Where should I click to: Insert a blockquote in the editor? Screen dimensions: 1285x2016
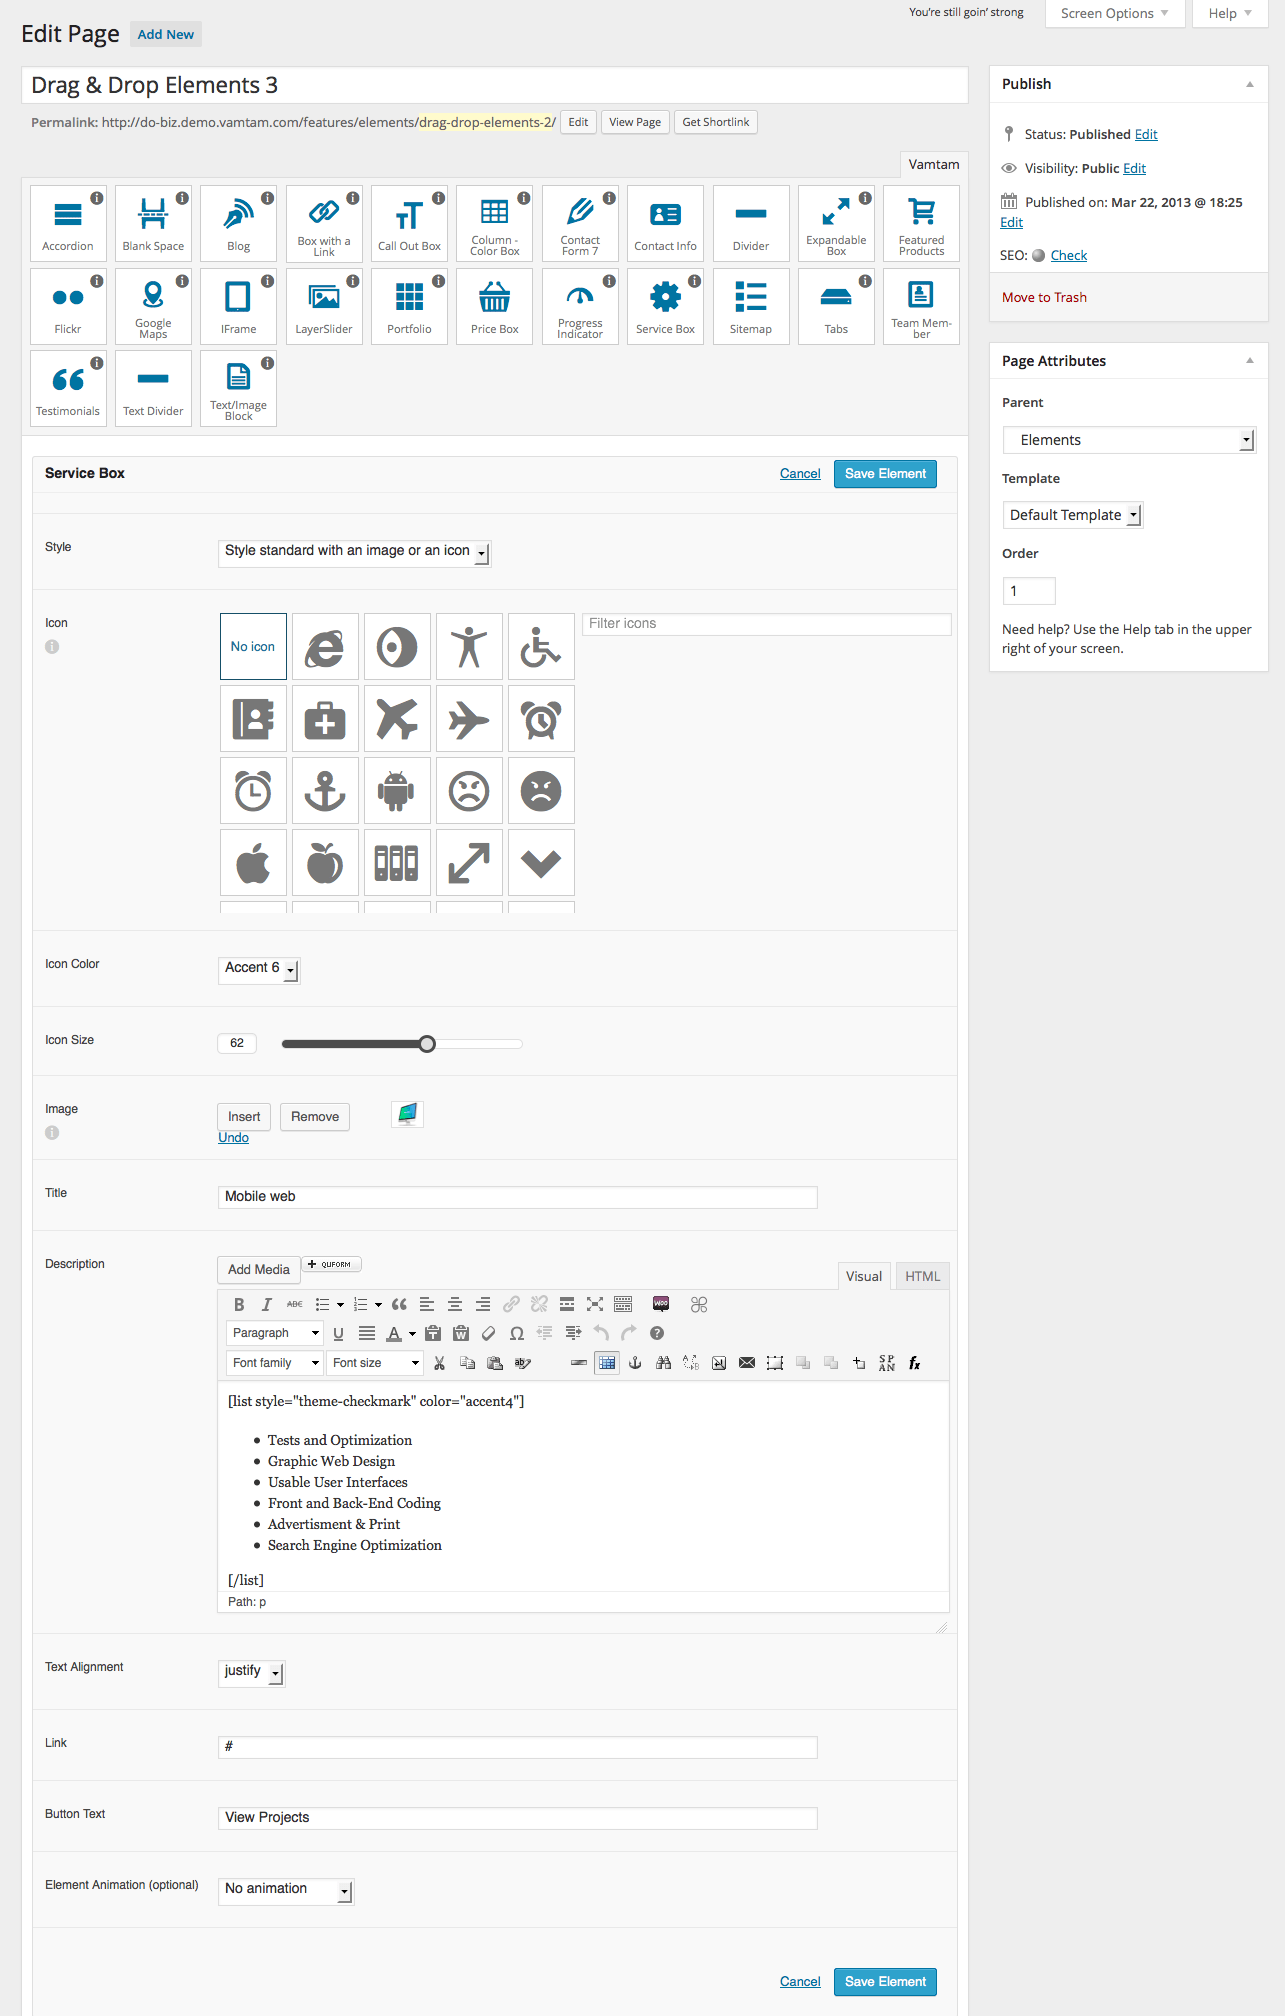[399, 1304]
